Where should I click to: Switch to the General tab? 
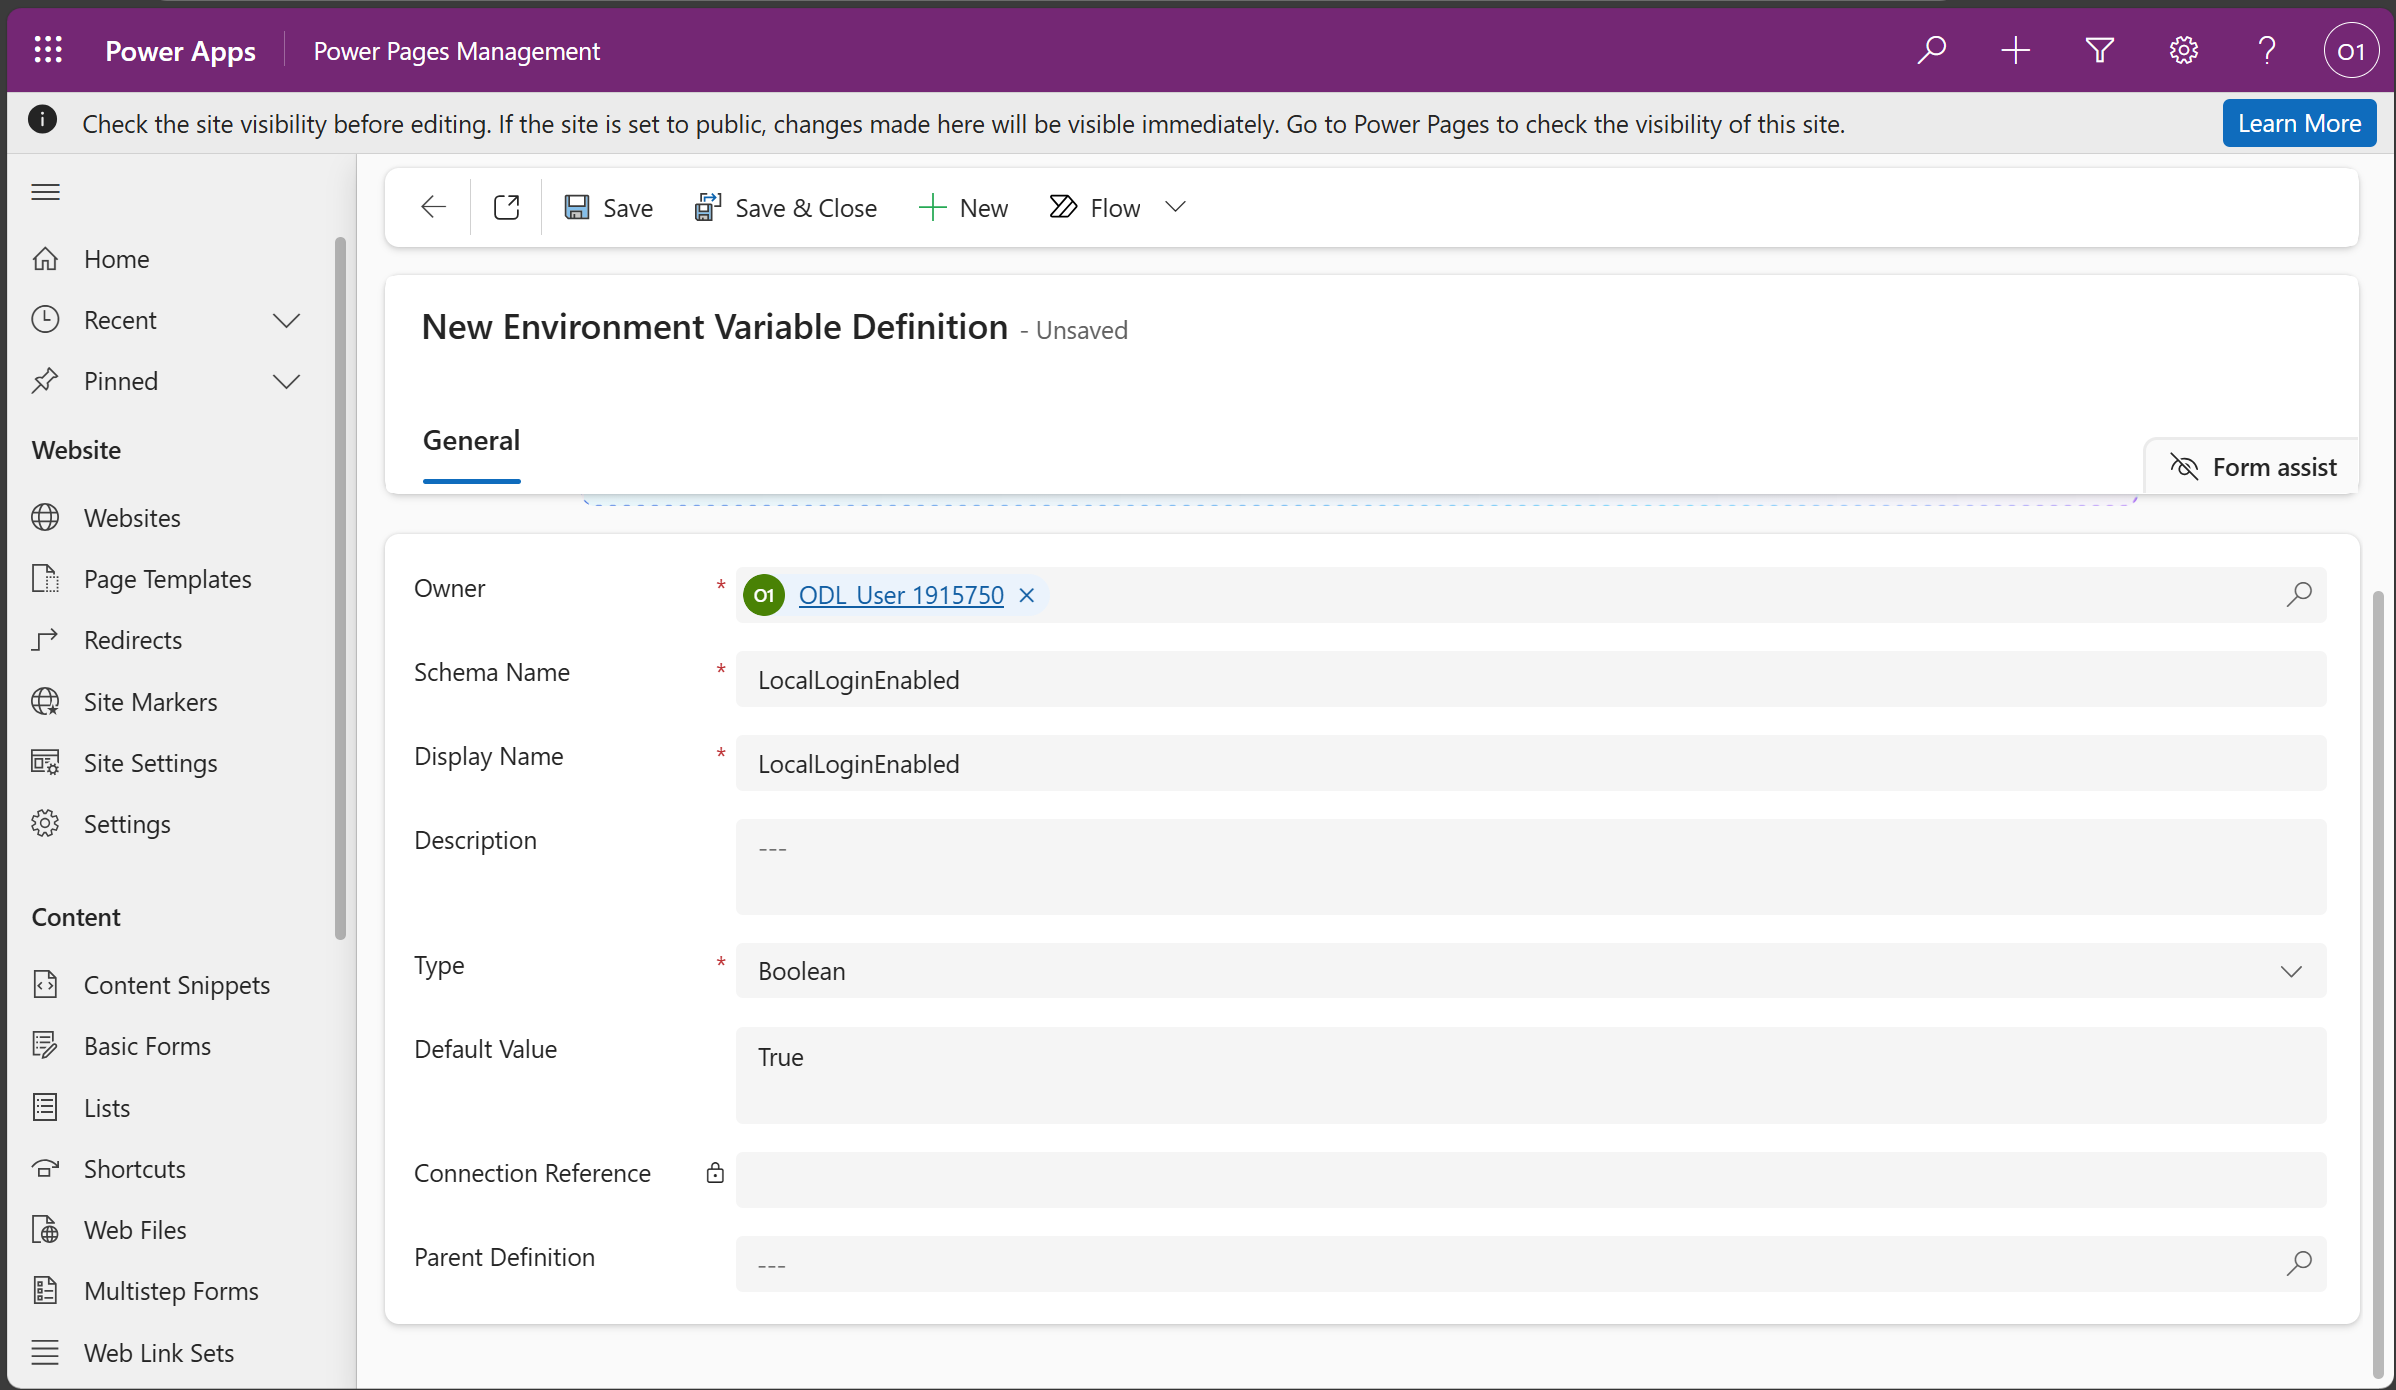coord(471,440)
